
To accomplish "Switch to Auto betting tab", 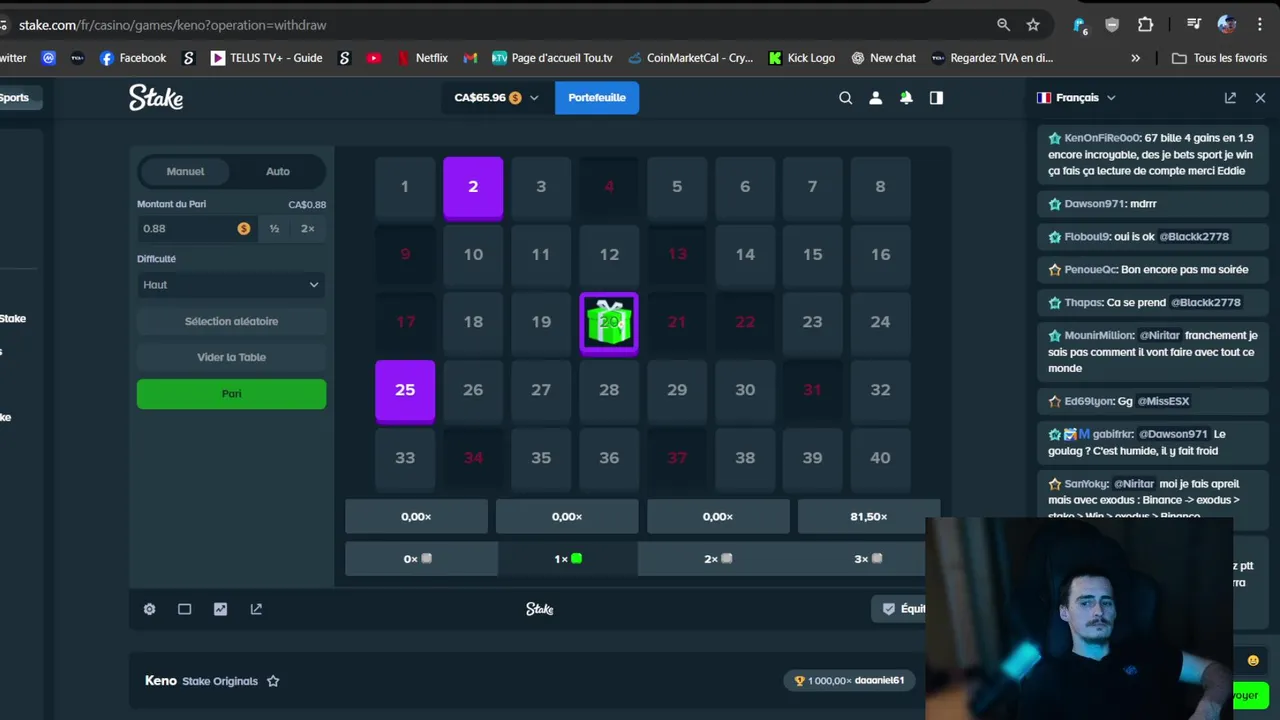I will click(x=278, y=172).
